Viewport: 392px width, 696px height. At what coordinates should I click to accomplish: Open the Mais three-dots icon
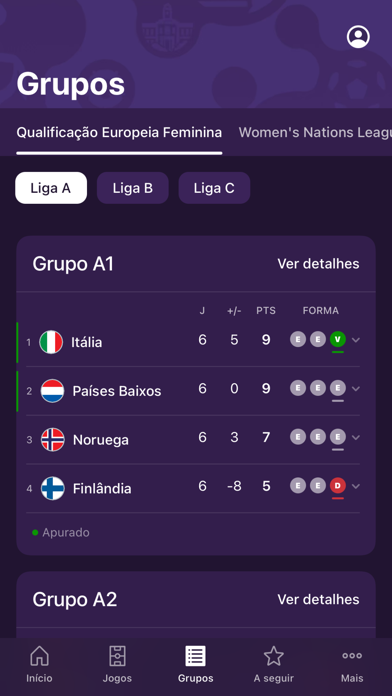tap(352, 656)
